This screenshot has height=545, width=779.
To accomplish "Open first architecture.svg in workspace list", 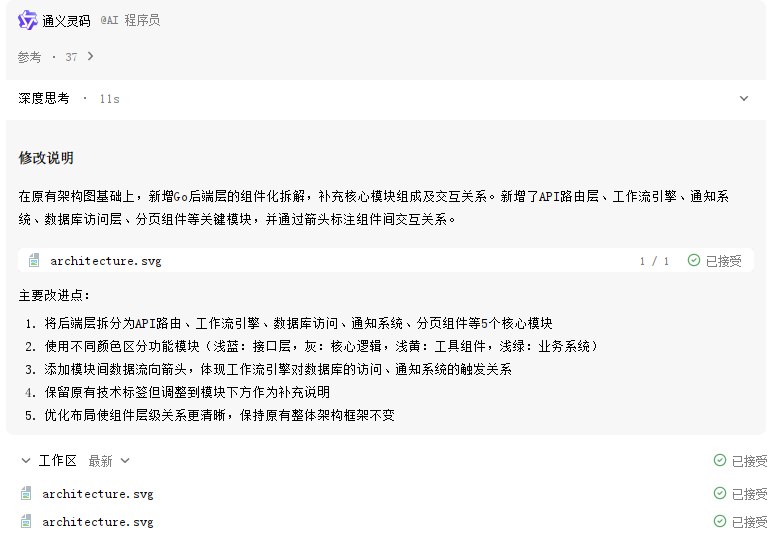I will 98,494.
